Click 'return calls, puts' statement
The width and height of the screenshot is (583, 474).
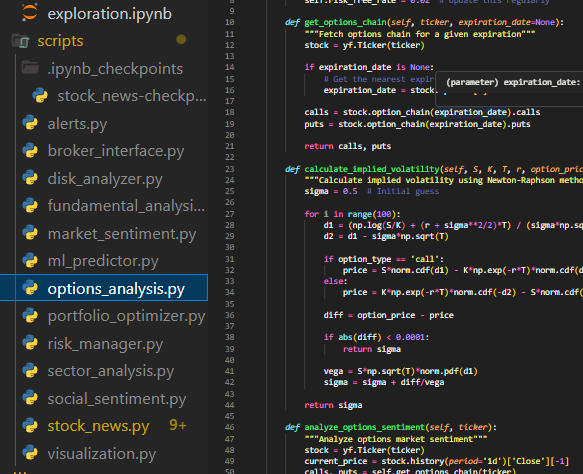(348, 146)
